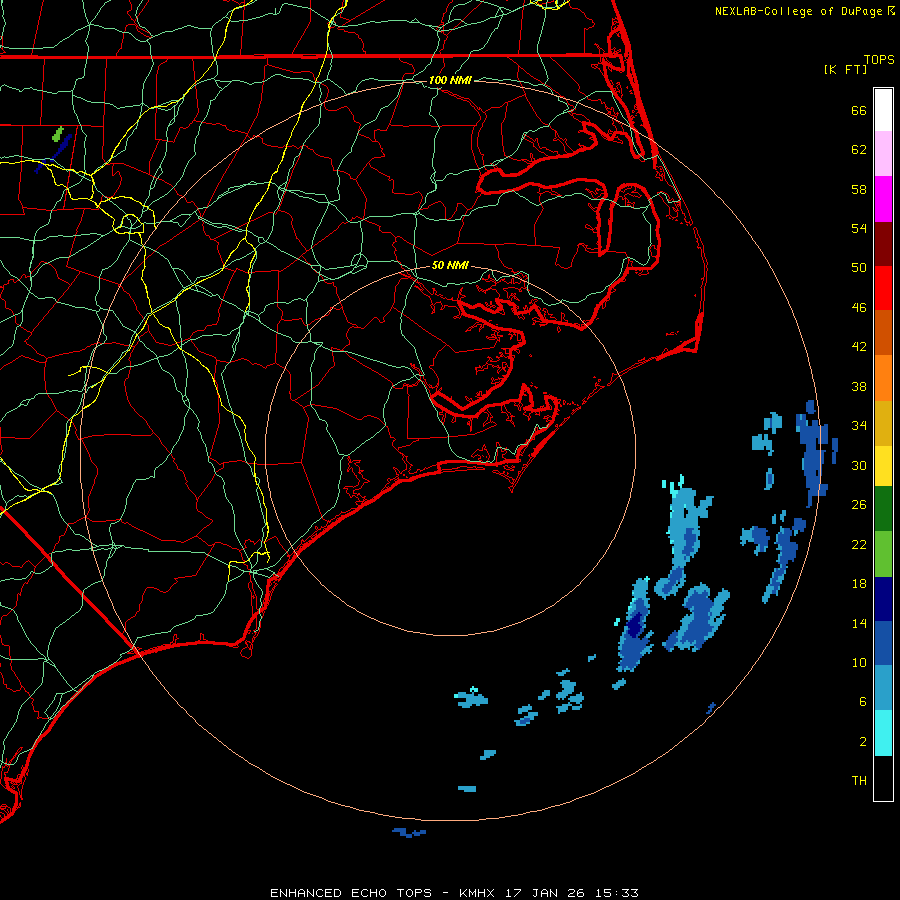The image size is (900, 900).
Task: Click the "34" legend value
Action: (x=859, y=426)
